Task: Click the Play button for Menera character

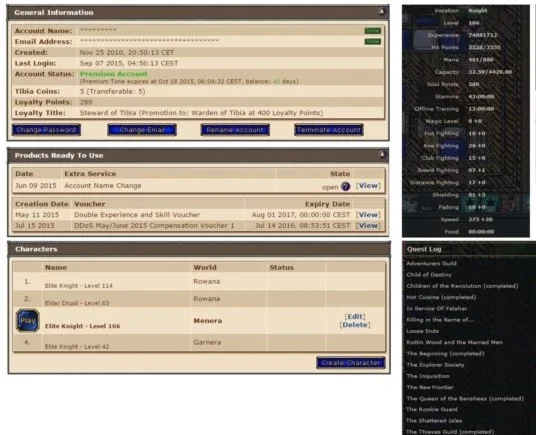Action: click(x=28, y=321)
